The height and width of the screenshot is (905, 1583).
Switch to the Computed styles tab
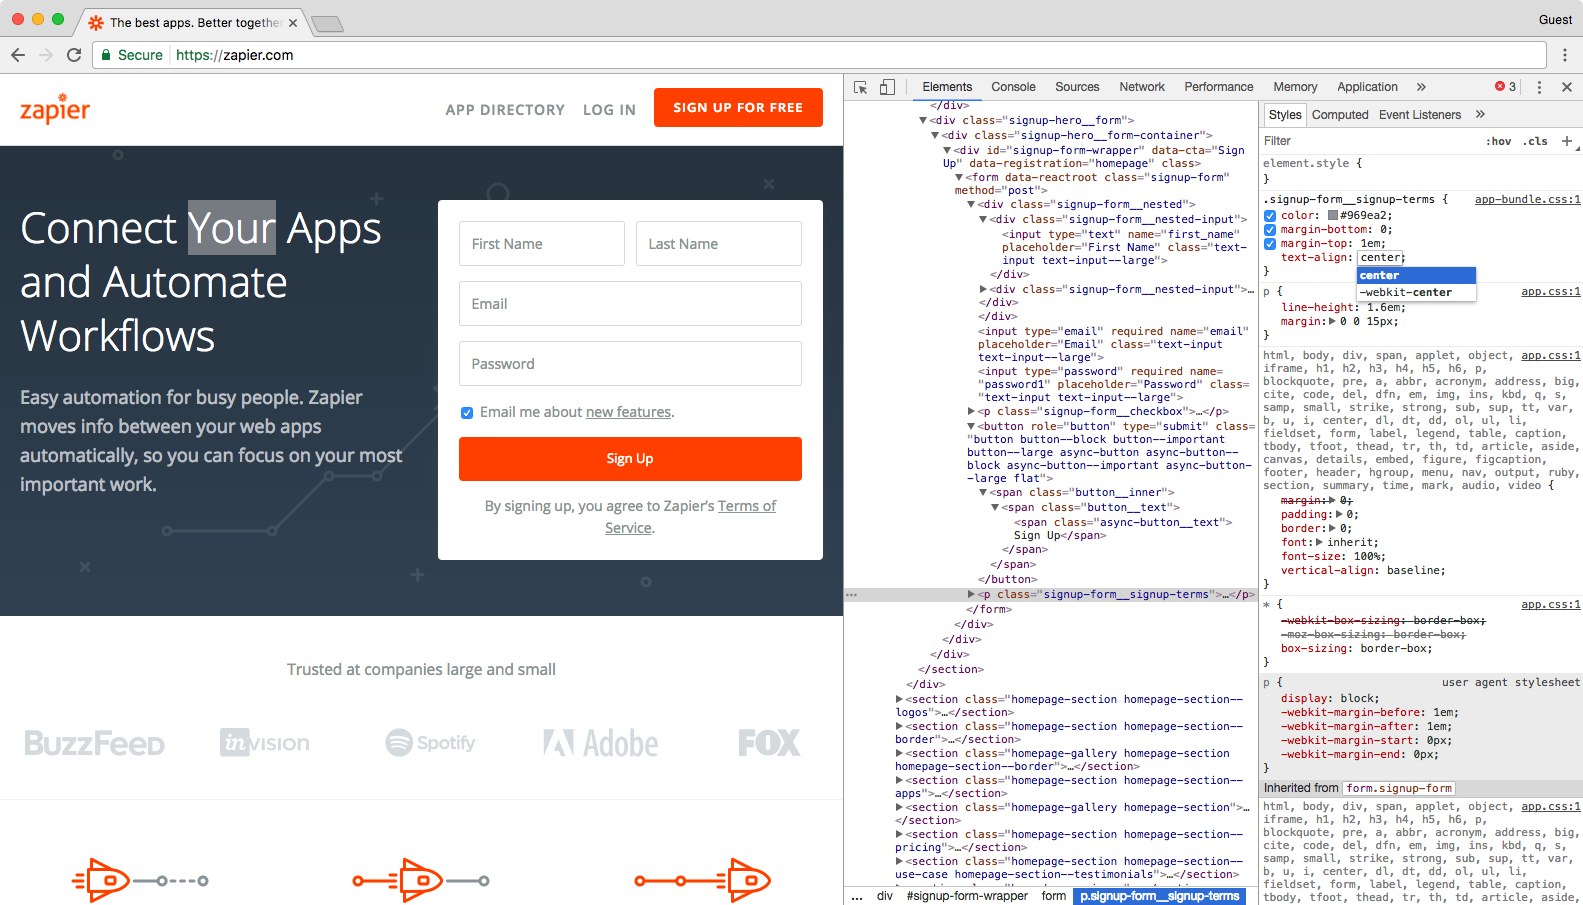(x=1340, y=115)
